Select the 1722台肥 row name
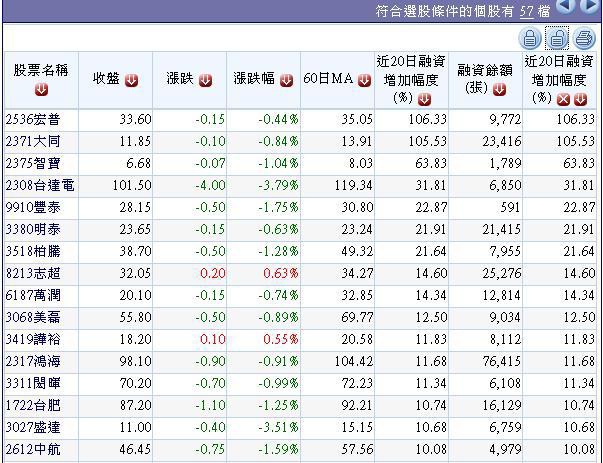 (x=33, y=405)
